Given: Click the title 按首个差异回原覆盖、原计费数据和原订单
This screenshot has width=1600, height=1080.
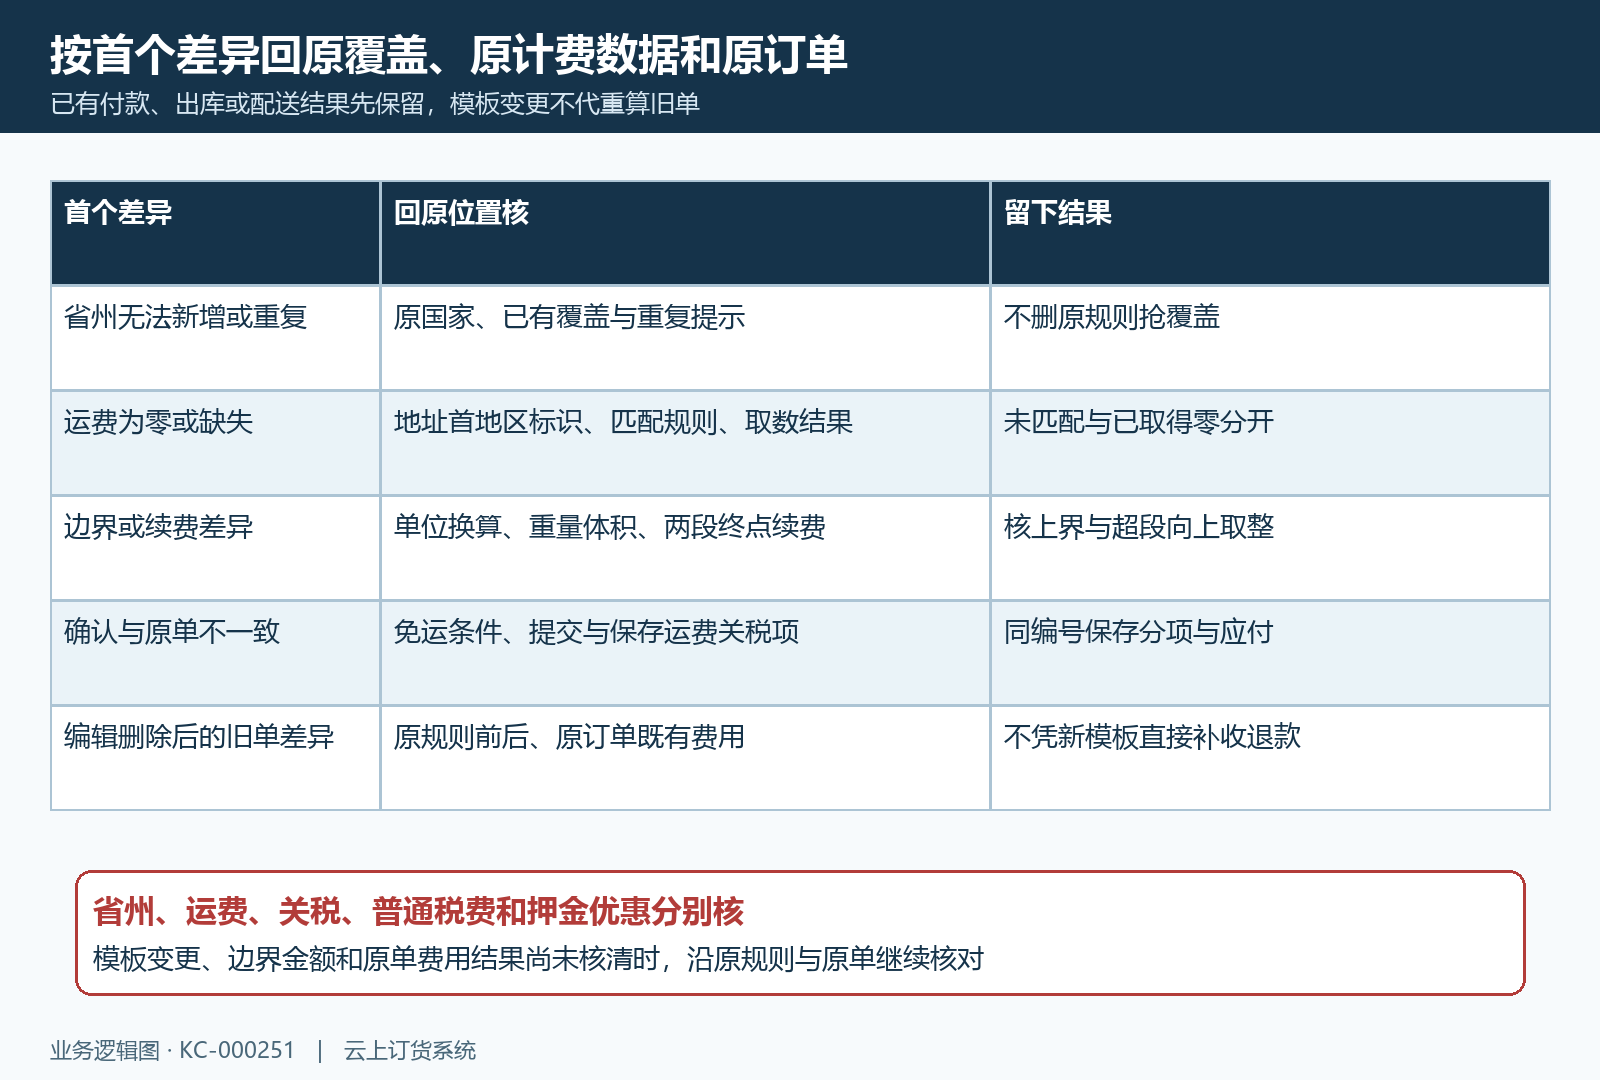Looking at the screenshot, I should tap(449, 54).
